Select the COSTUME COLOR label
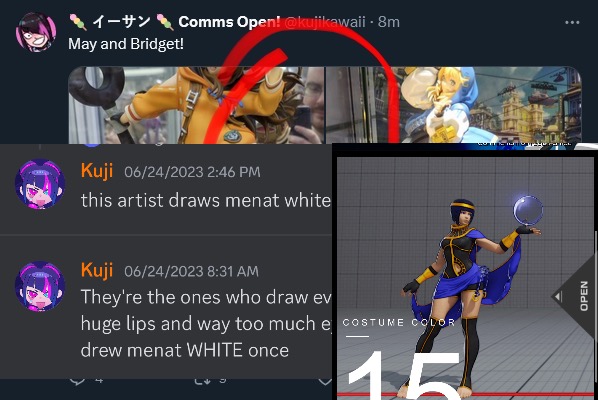The width and height of the screenshot is (598, 400). tap(399, 323)
